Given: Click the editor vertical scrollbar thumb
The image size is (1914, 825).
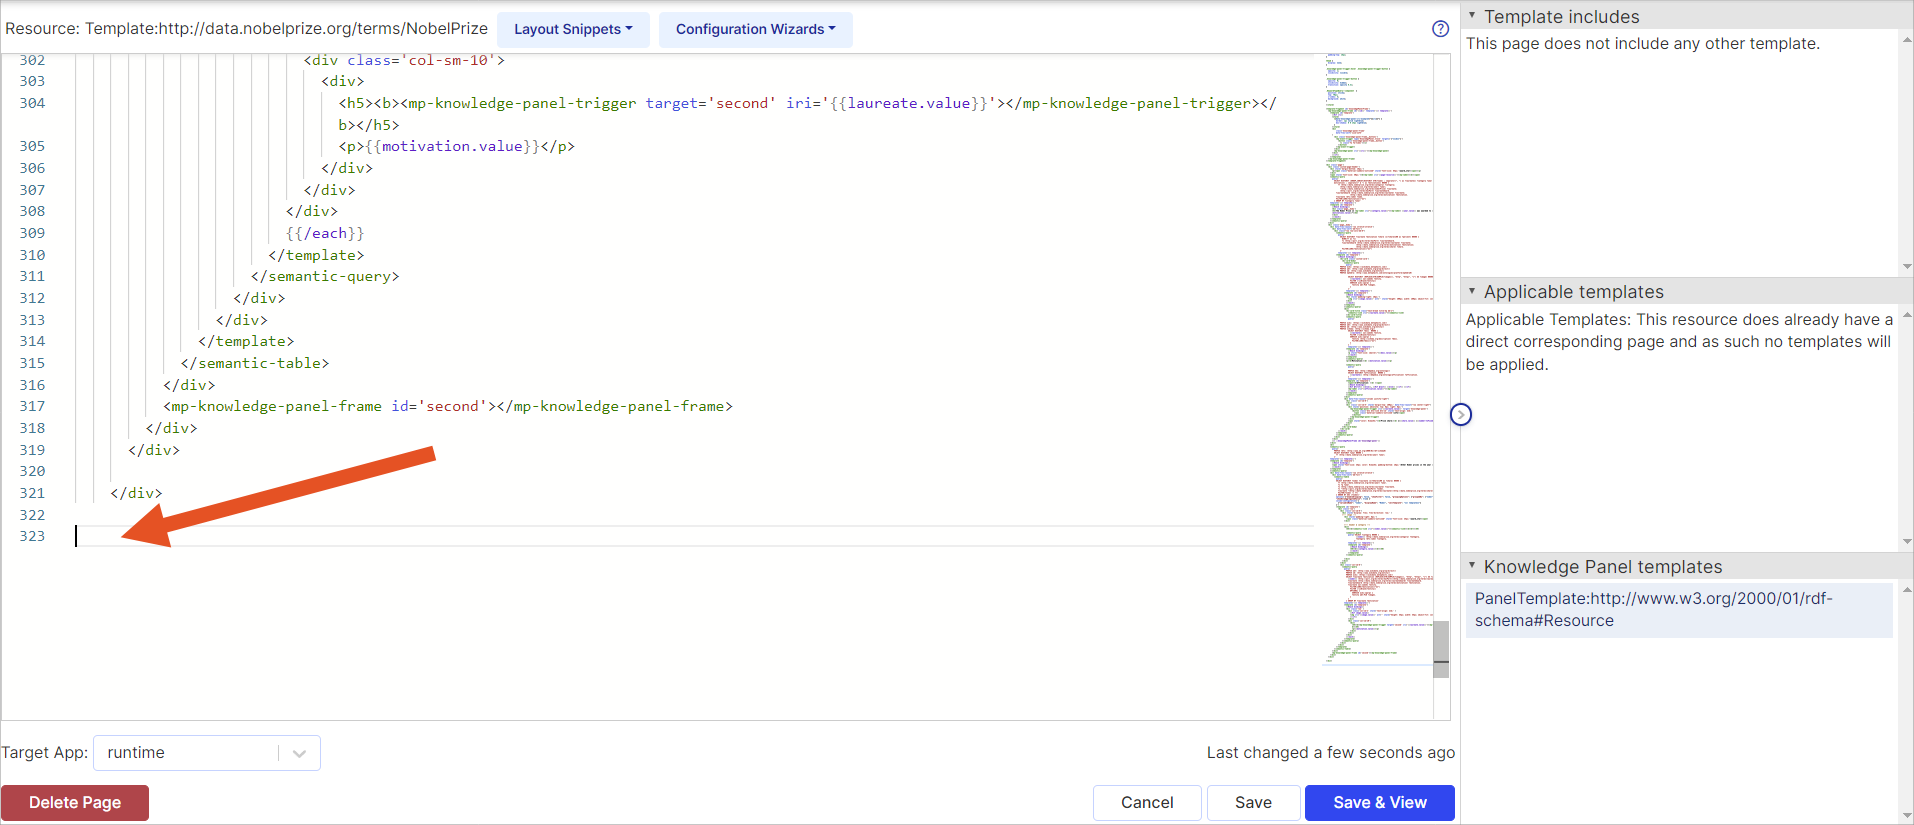Looking at the screenshot, I should pyautogui.click(x=1441, y=649).
